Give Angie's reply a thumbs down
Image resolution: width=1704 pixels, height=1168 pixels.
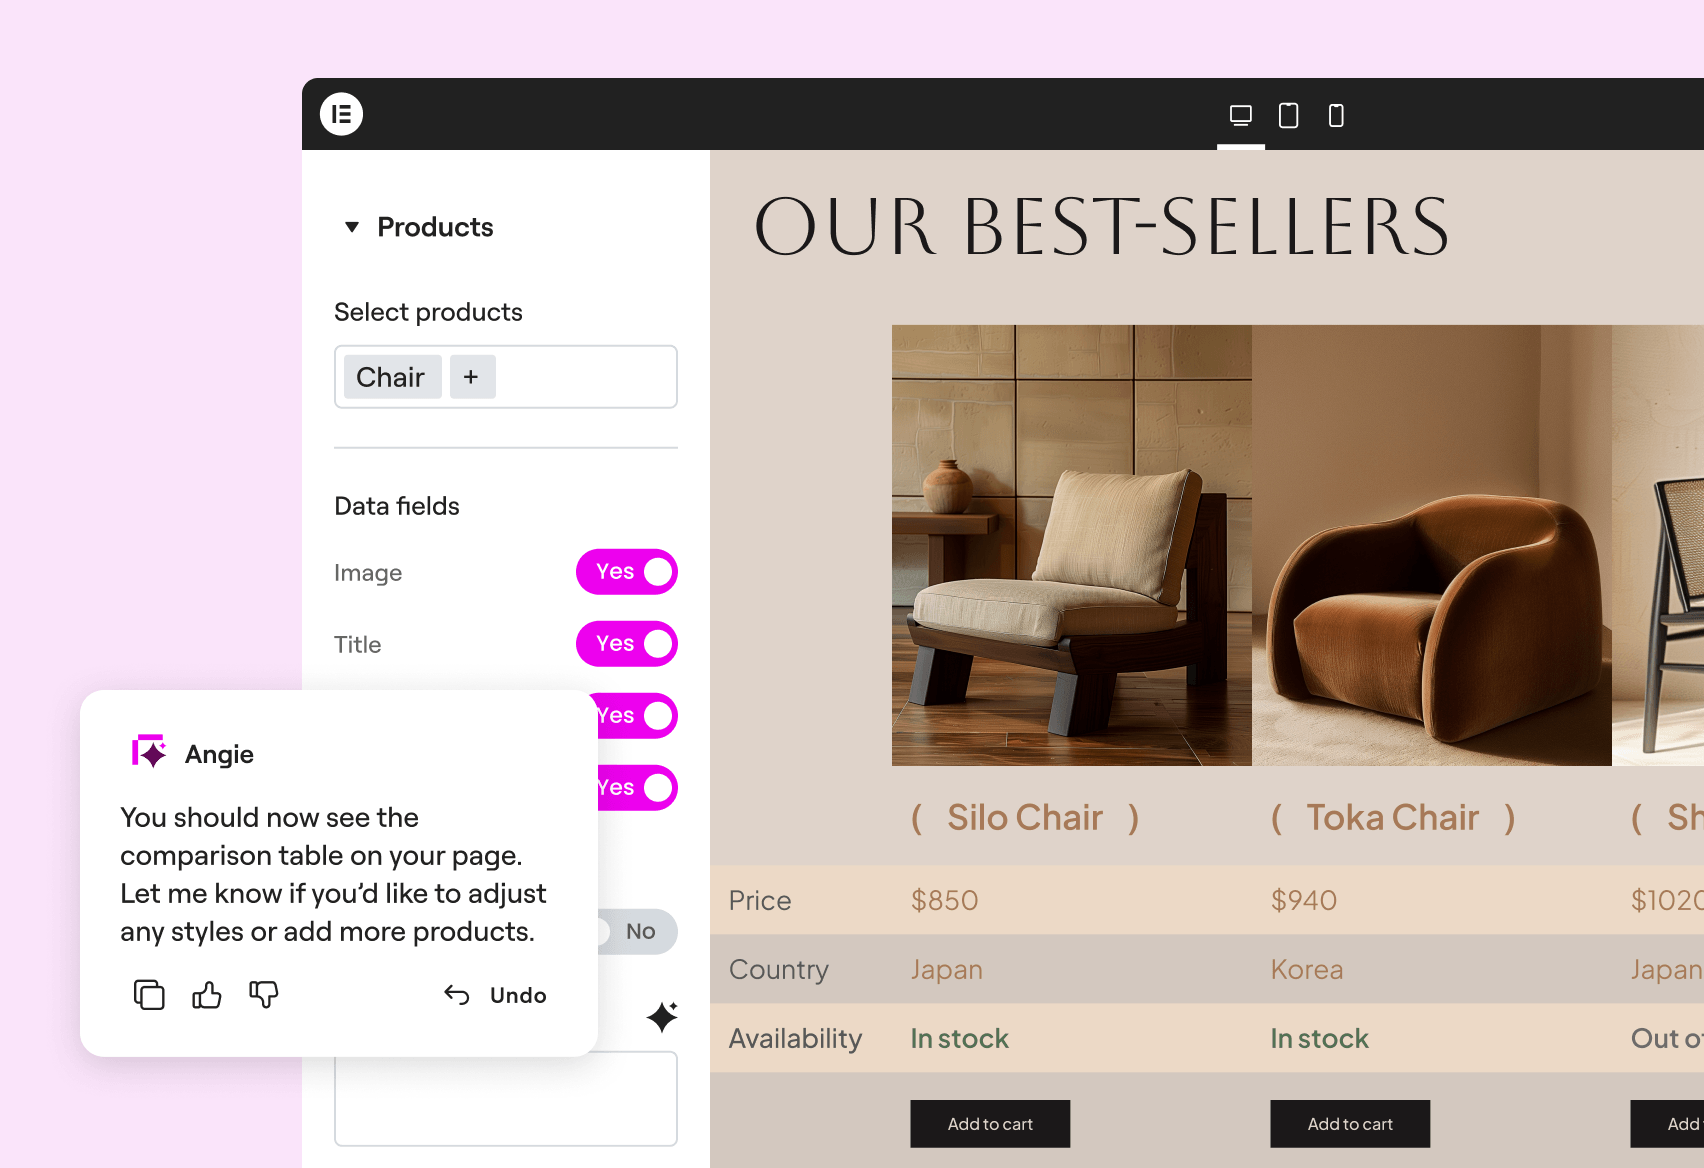[264, 995]
